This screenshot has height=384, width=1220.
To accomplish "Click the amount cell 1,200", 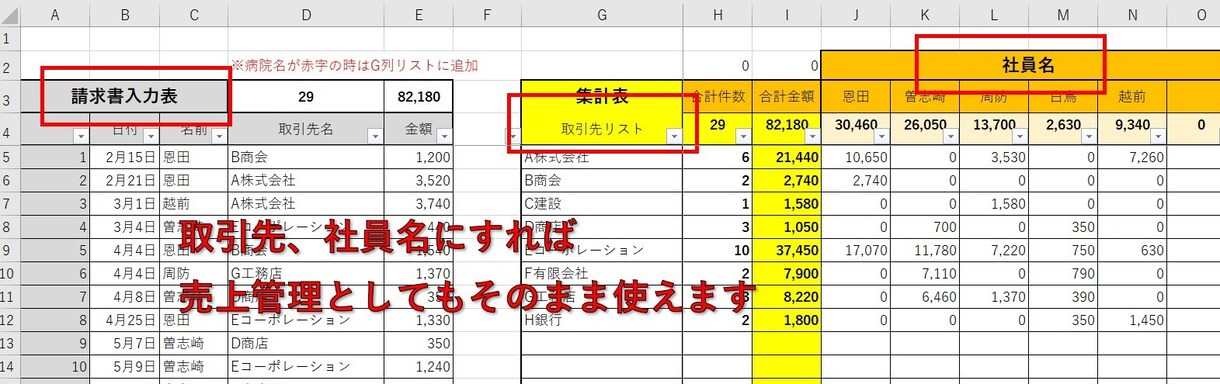I will click(x=418, y=157).
